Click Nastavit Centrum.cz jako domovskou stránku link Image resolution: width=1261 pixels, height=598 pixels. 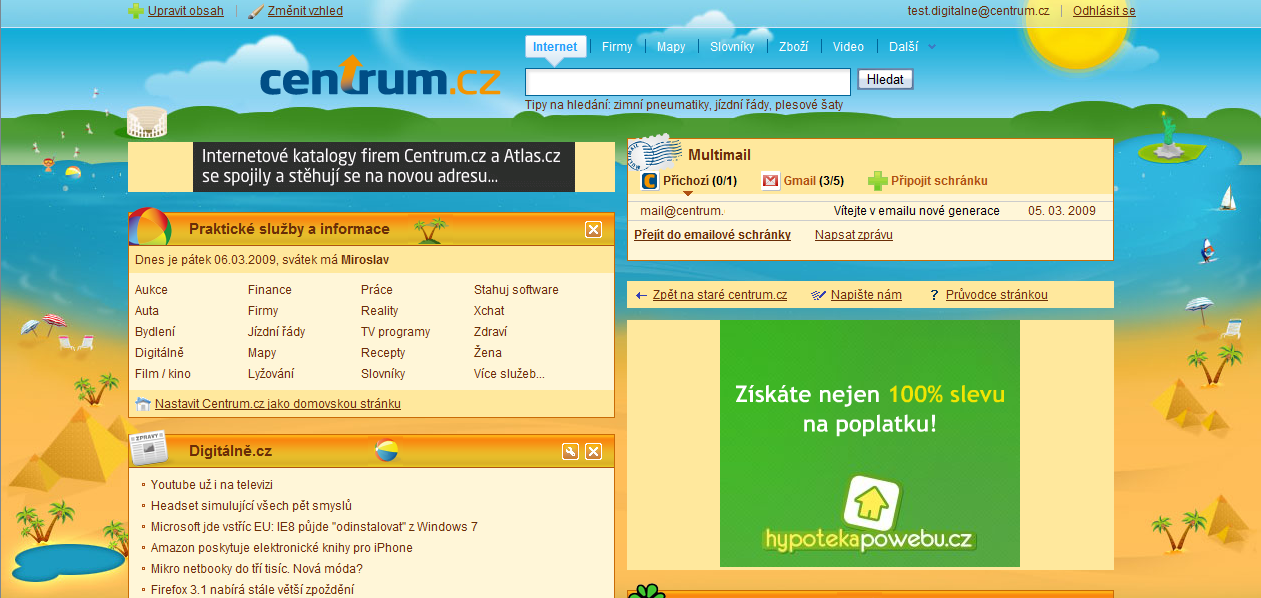(x=278, y=404)
